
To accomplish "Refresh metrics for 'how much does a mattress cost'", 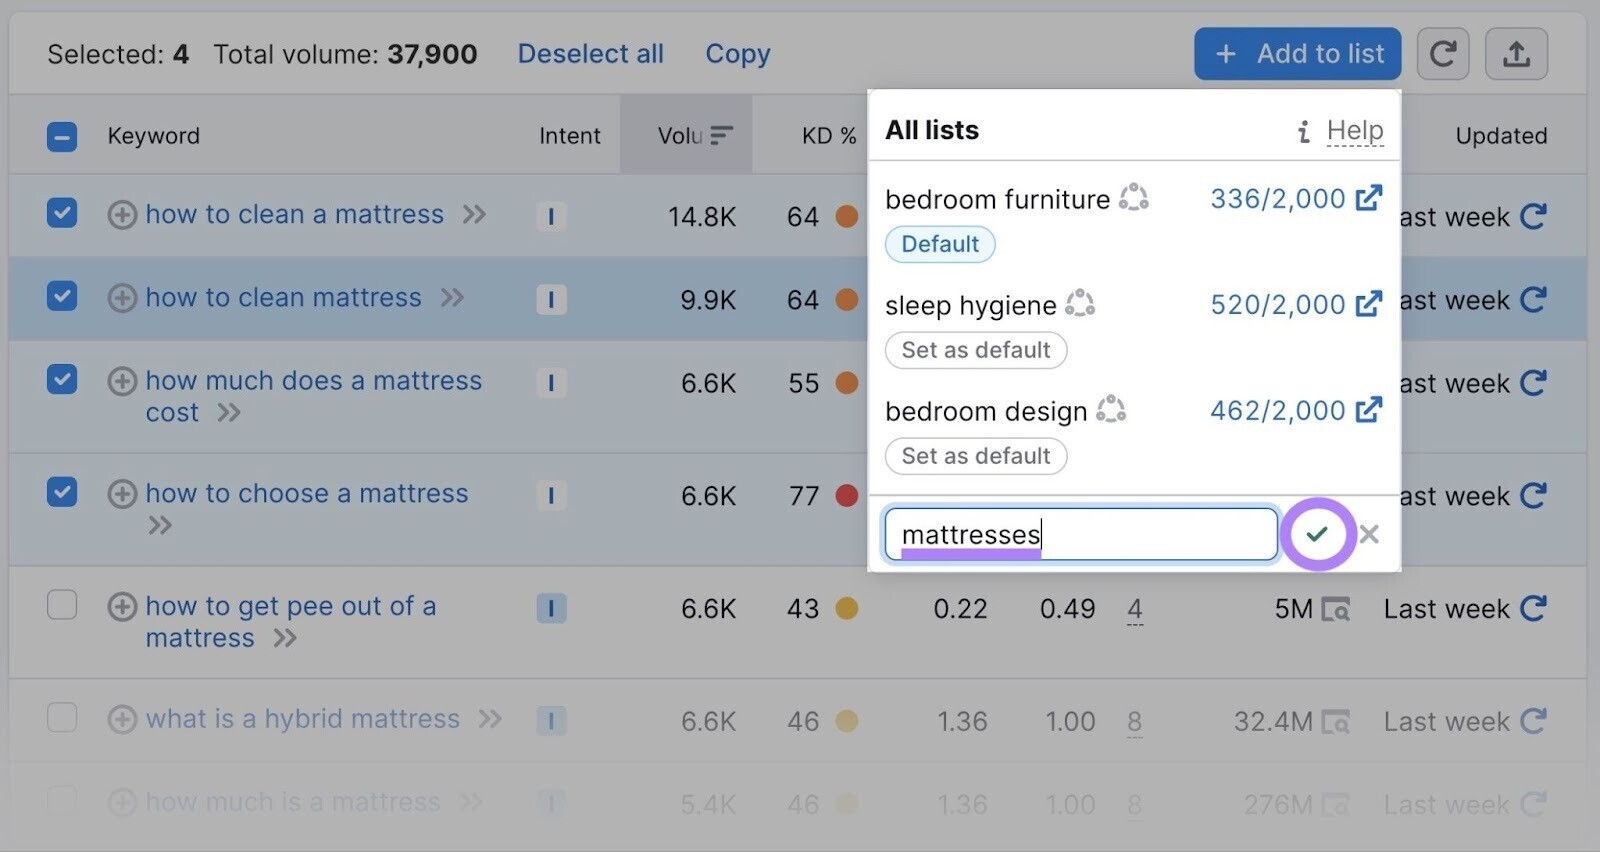I will click(1533, 382).
